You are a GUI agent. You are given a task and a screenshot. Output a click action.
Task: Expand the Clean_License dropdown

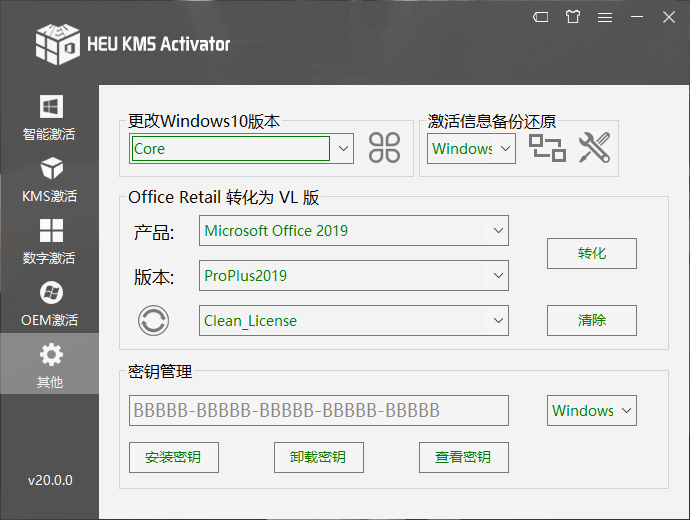[x=499, y=321]
